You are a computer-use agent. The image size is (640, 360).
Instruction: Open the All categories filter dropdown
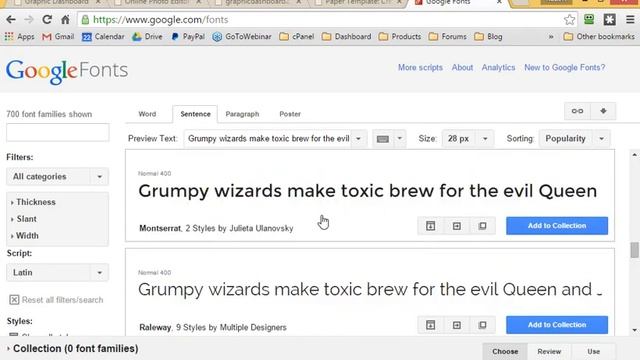[x=58, y=177]
